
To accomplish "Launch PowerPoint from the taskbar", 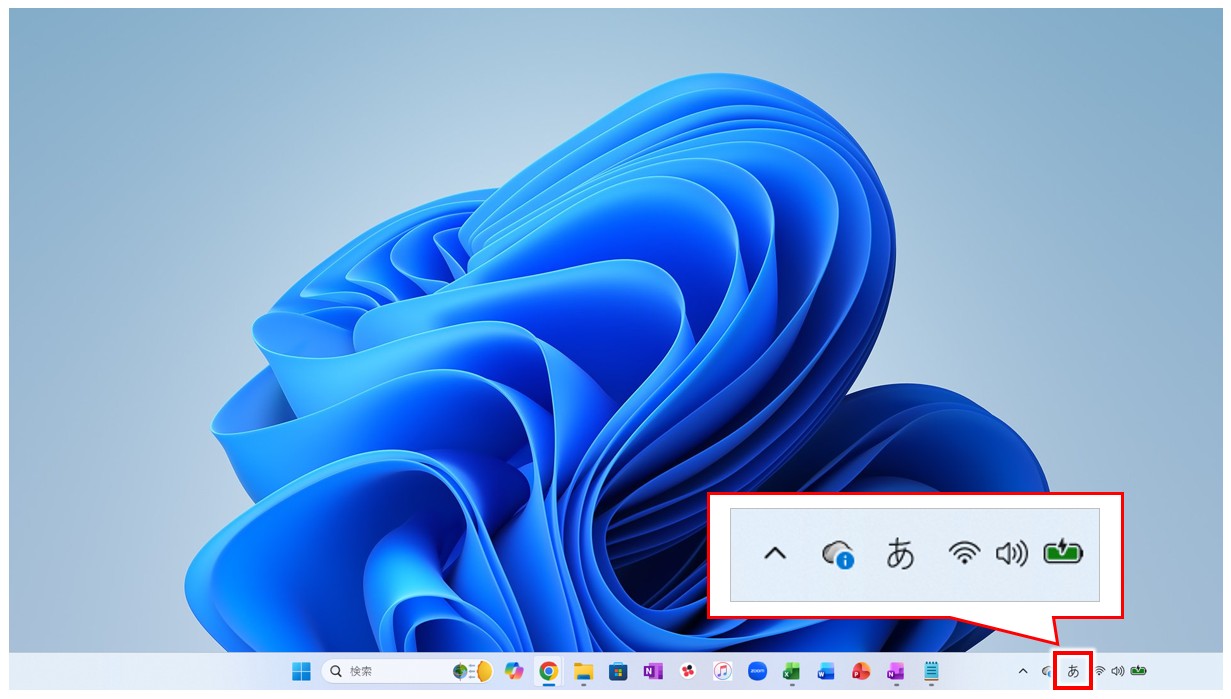I will (x=861, y=671).
